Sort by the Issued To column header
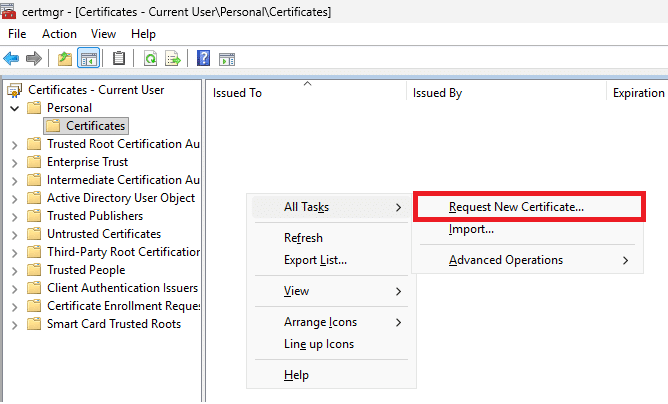Screen dimensions: 668x404 (x=238, y=93)
